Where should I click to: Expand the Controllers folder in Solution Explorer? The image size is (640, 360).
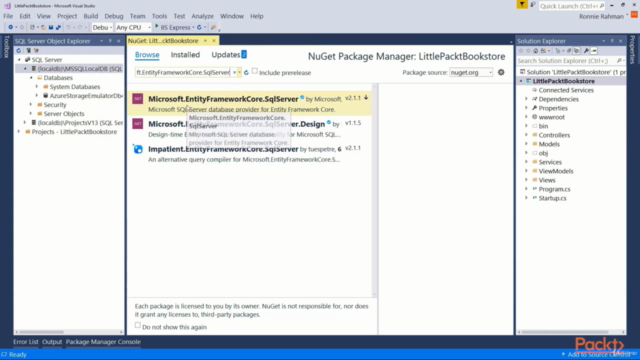click(x=527, y=135)
